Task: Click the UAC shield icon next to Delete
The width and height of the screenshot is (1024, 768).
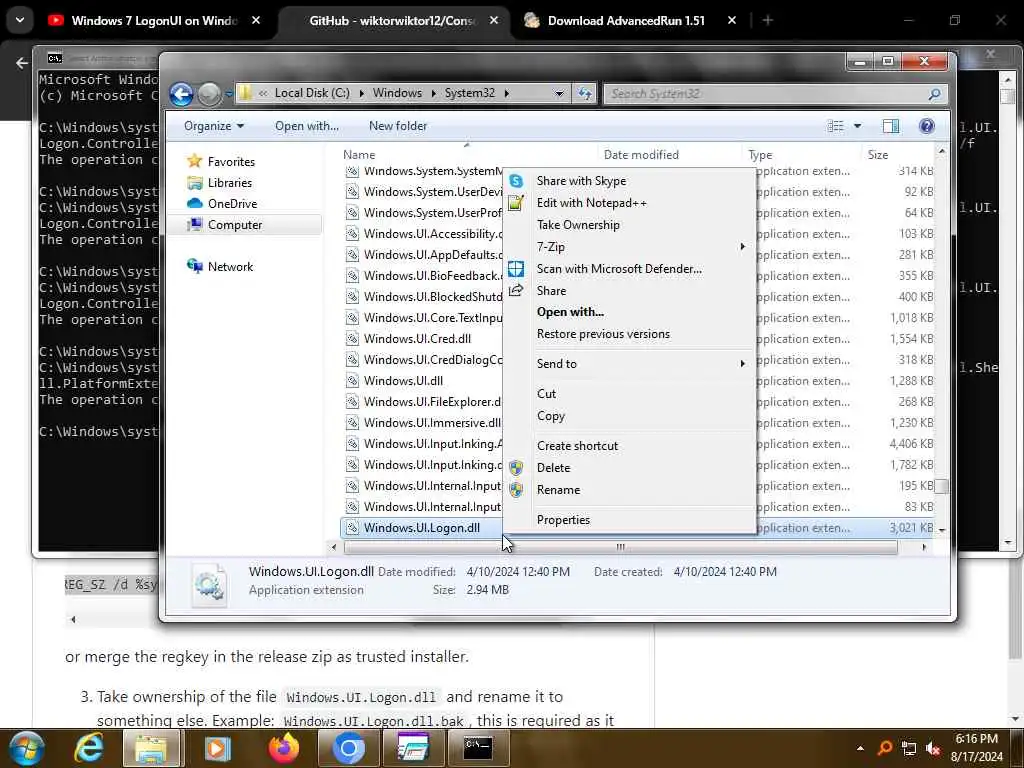Action: pyautogui.click(x=516, y=468)
